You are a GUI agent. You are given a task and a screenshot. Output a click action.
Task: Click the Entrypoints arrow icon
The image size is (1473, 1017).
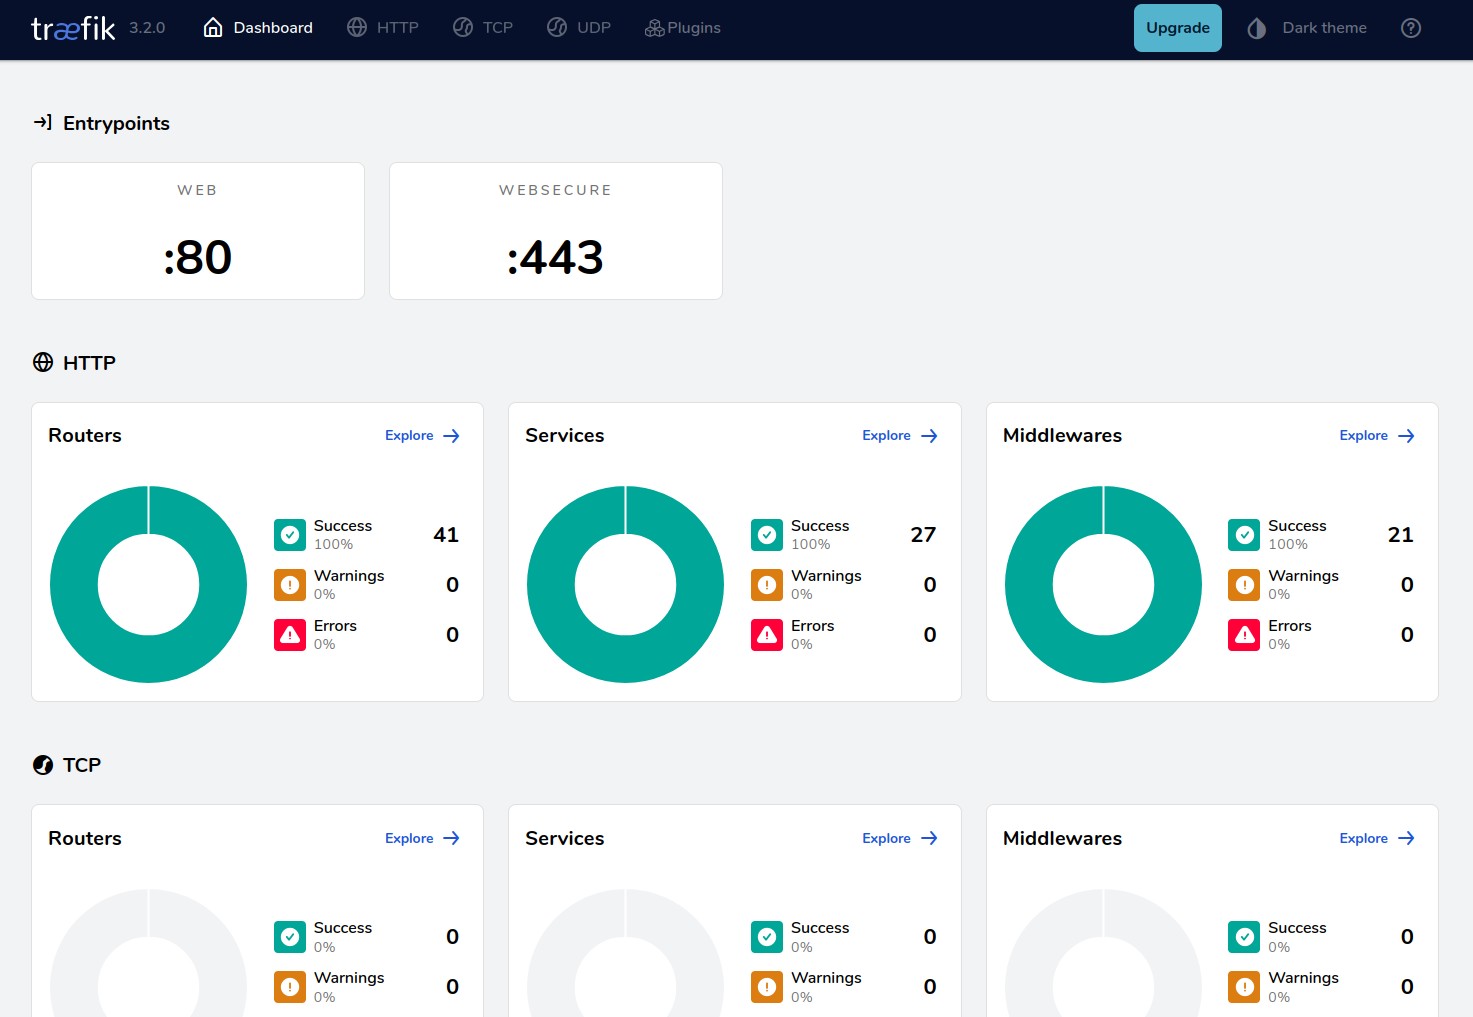43,122
